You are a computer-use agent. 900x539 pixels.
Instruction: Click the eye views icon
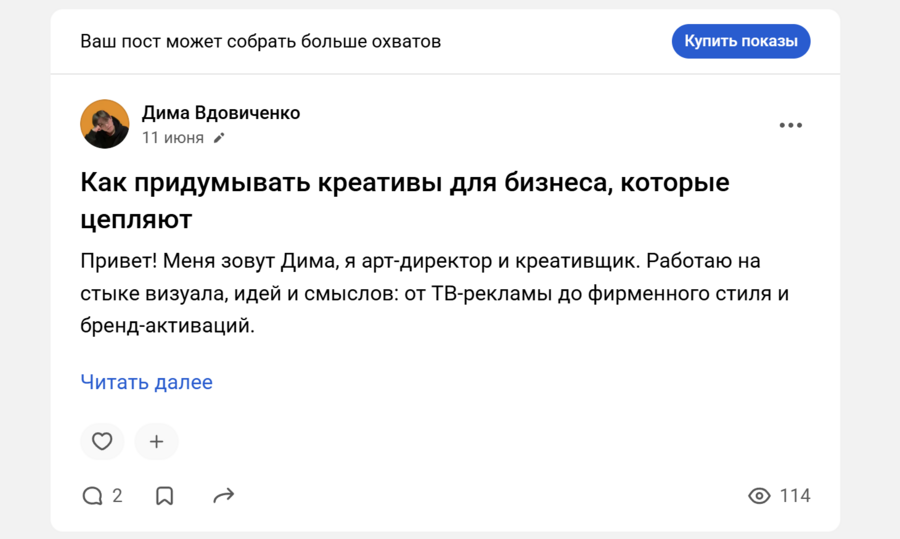click(x=759, y=496)
